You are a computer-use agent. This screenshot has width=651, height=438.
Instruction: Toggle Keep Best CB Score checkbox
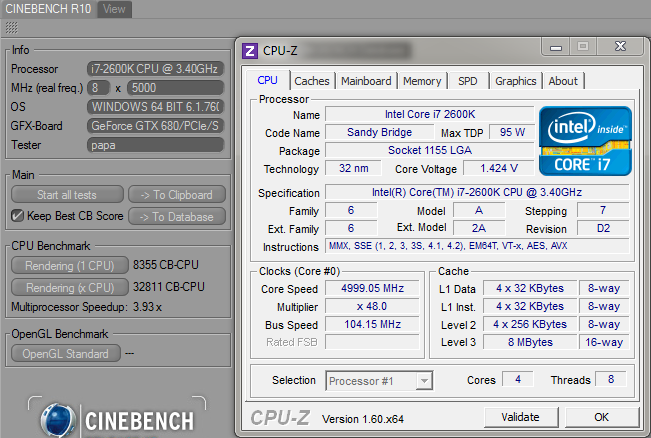click(17, 216)
